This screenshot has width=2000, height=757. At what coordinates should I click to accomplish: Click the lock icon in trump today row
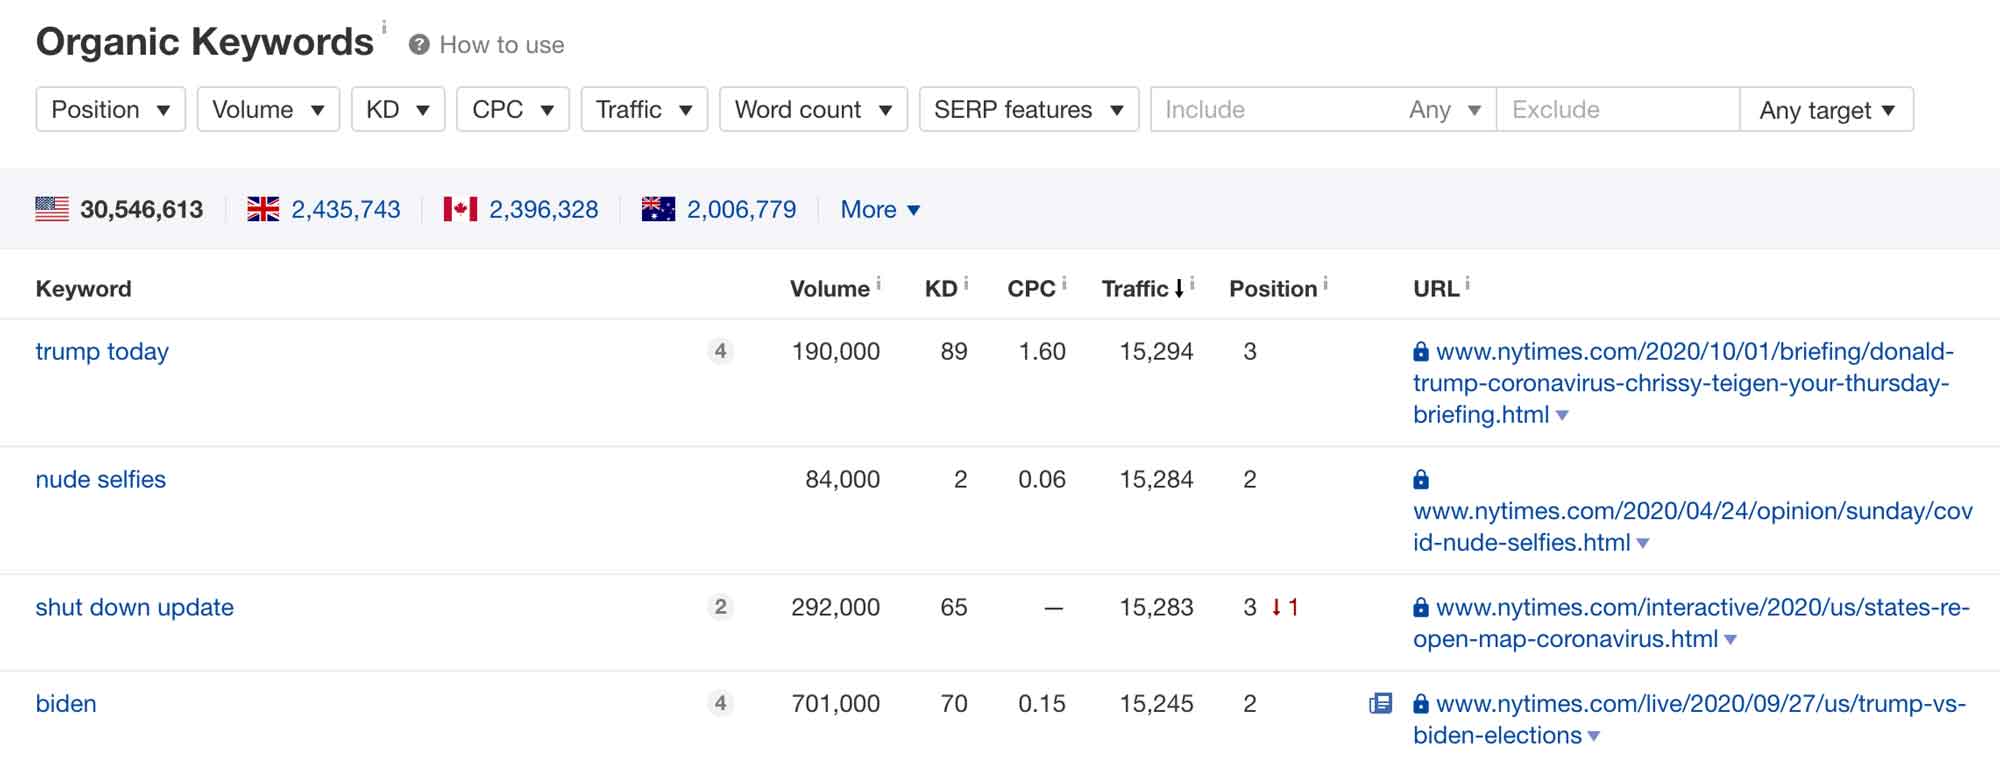(1421, 352)
